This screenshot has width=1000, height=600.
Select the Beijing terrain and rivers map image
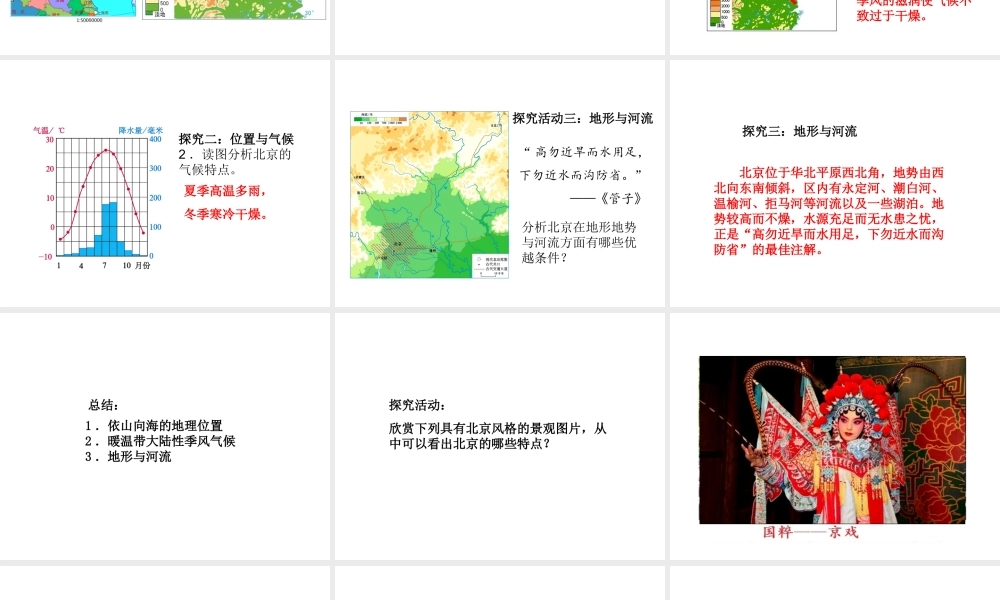pos(429,195)
